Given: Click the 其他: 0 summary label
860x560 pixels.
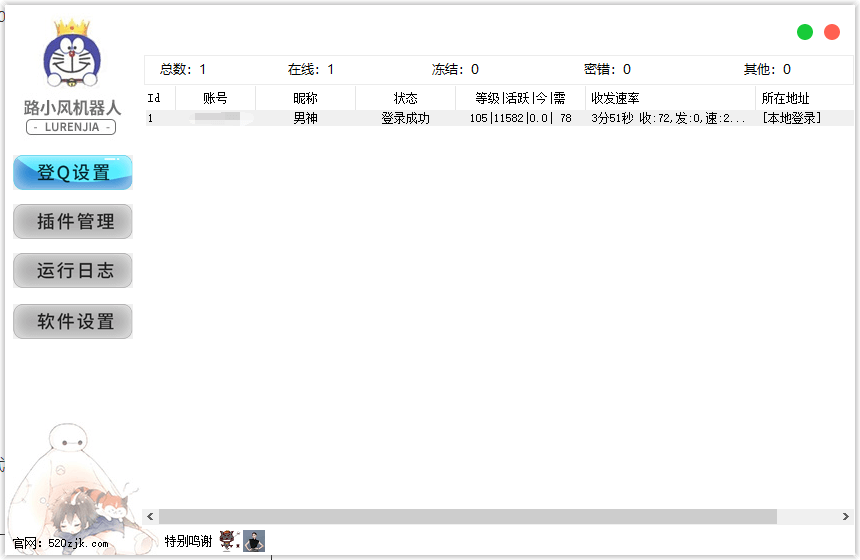Looking at the screenshot, I should (767, 69).
